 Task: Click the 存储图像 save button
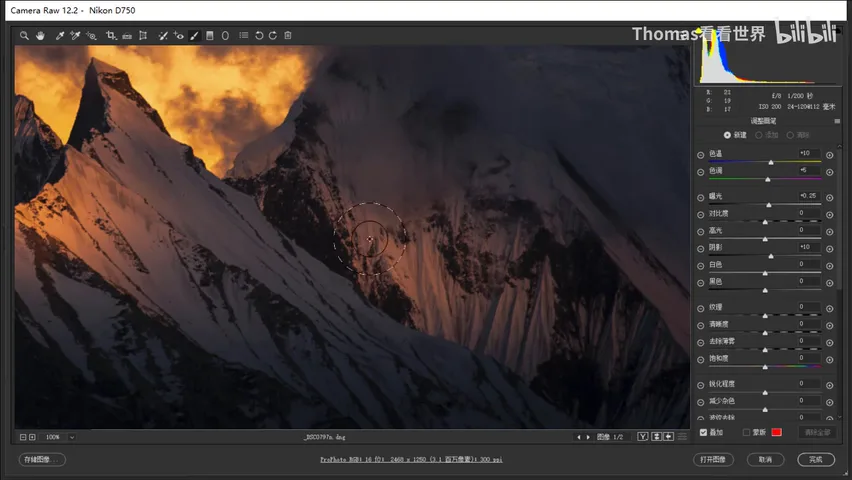pos(42,460)
